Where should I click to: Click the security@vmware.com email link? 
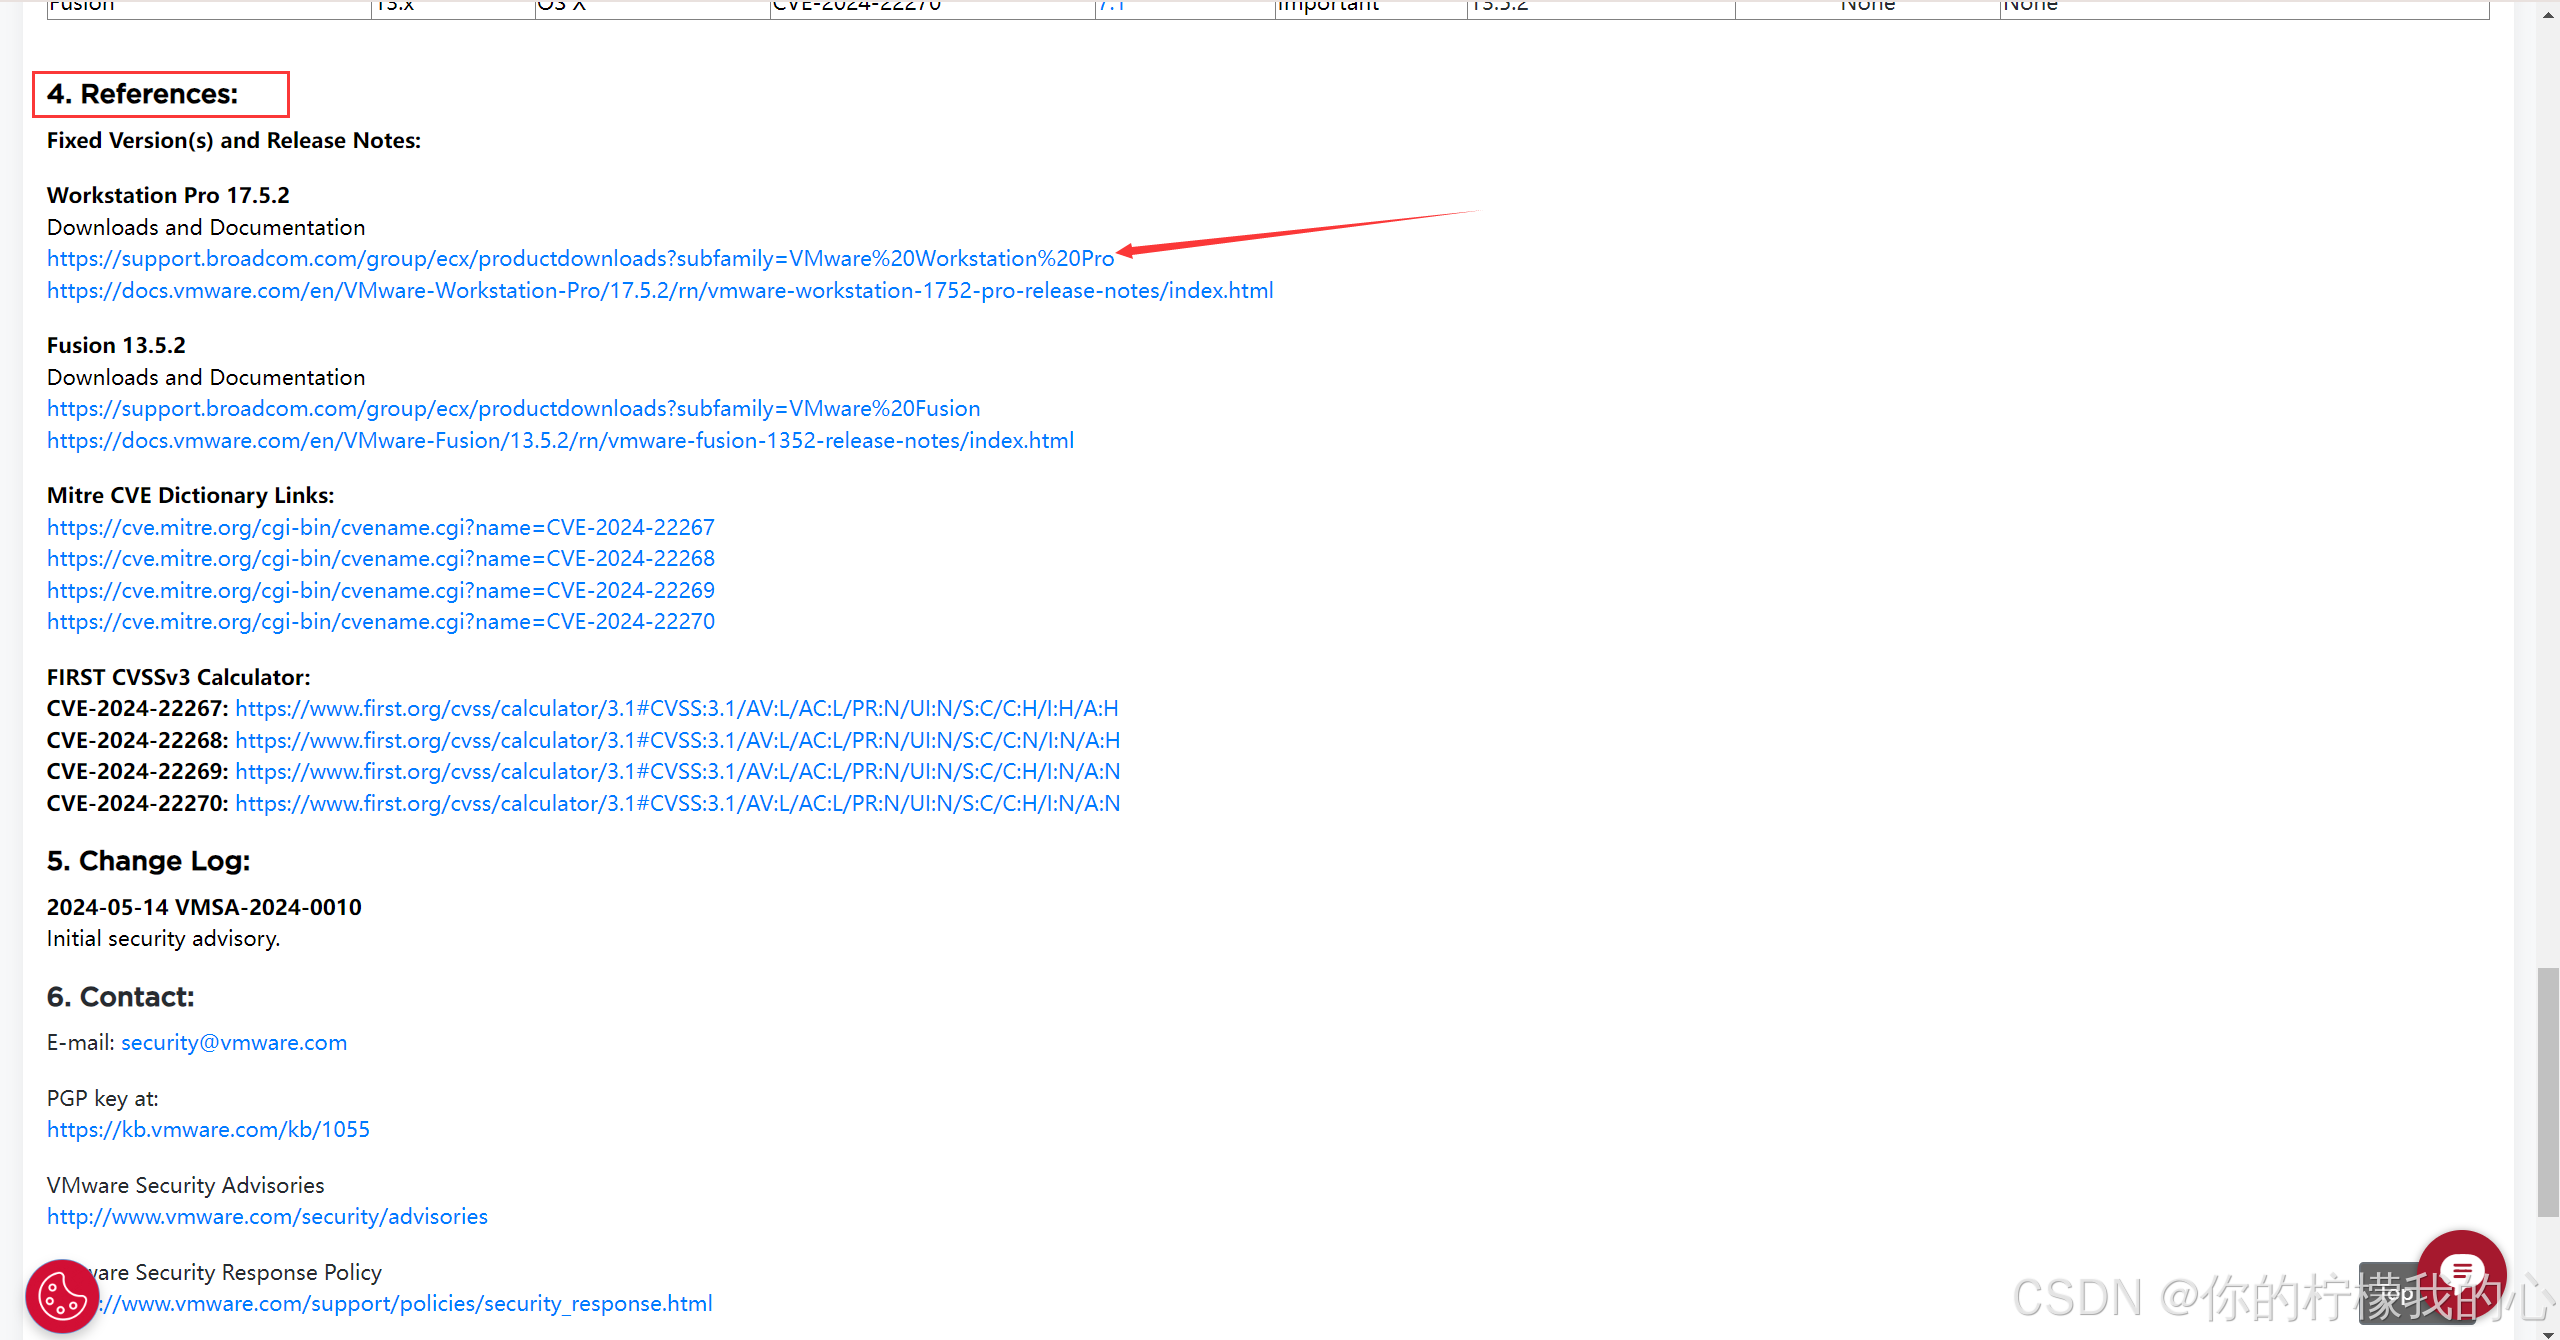tap(234, 1042)
